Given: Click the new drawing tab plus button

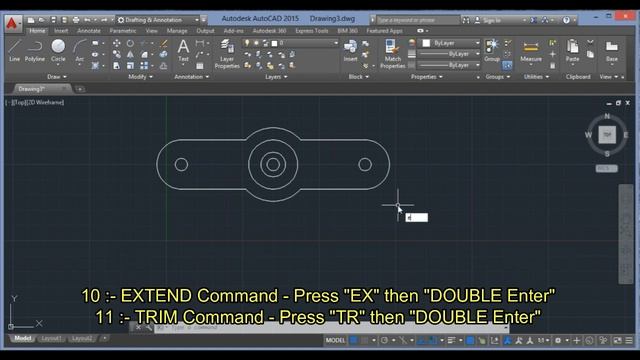Looking at the screenshot, I should (x=80, y=89).
